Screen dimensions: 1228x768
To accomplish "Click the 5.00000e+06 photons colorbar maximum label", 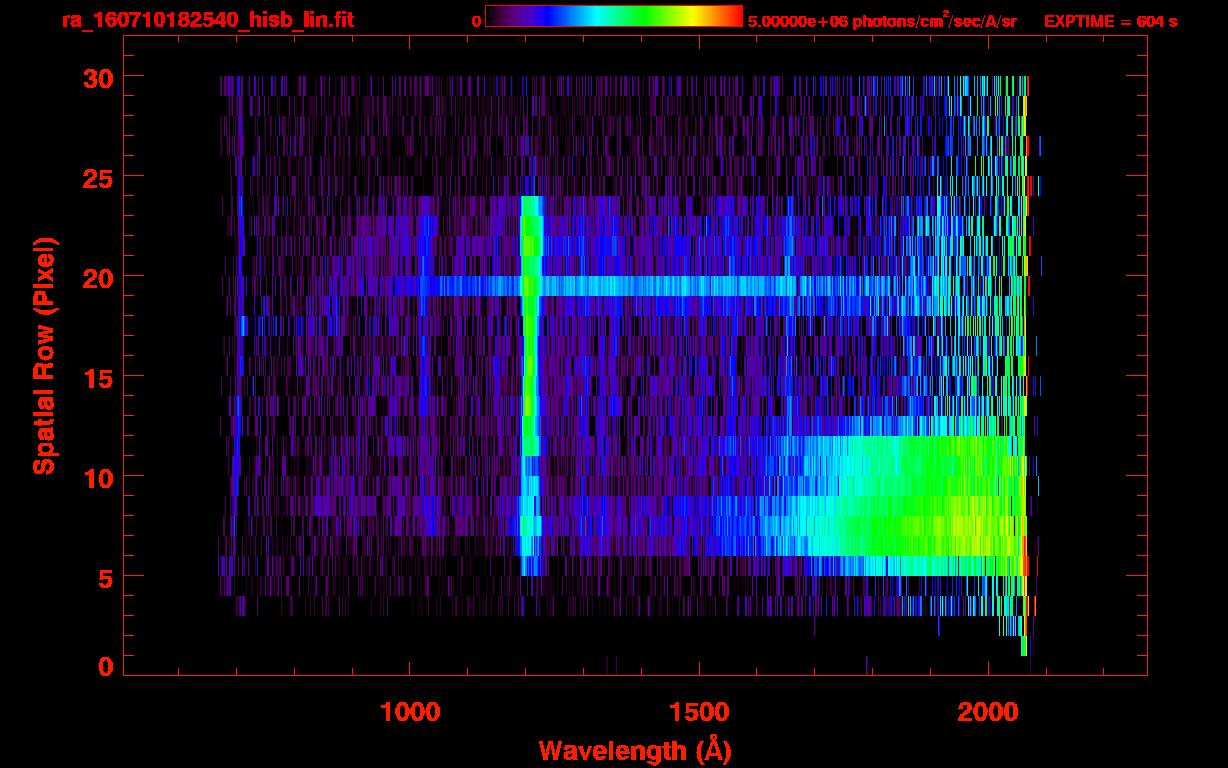I will pyautogui.click(x=881, y=21).
